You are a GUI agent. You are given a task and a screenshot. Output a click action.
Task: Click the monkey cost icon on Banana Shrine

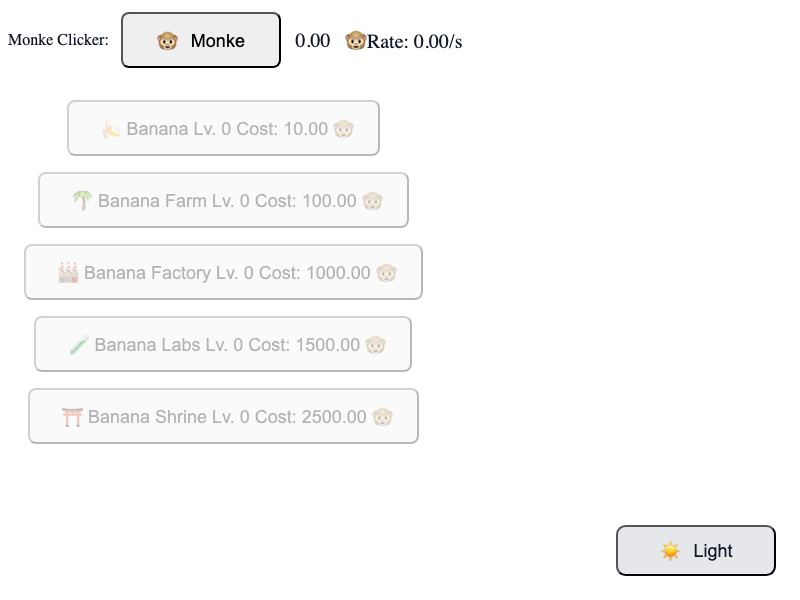[382, 417]
